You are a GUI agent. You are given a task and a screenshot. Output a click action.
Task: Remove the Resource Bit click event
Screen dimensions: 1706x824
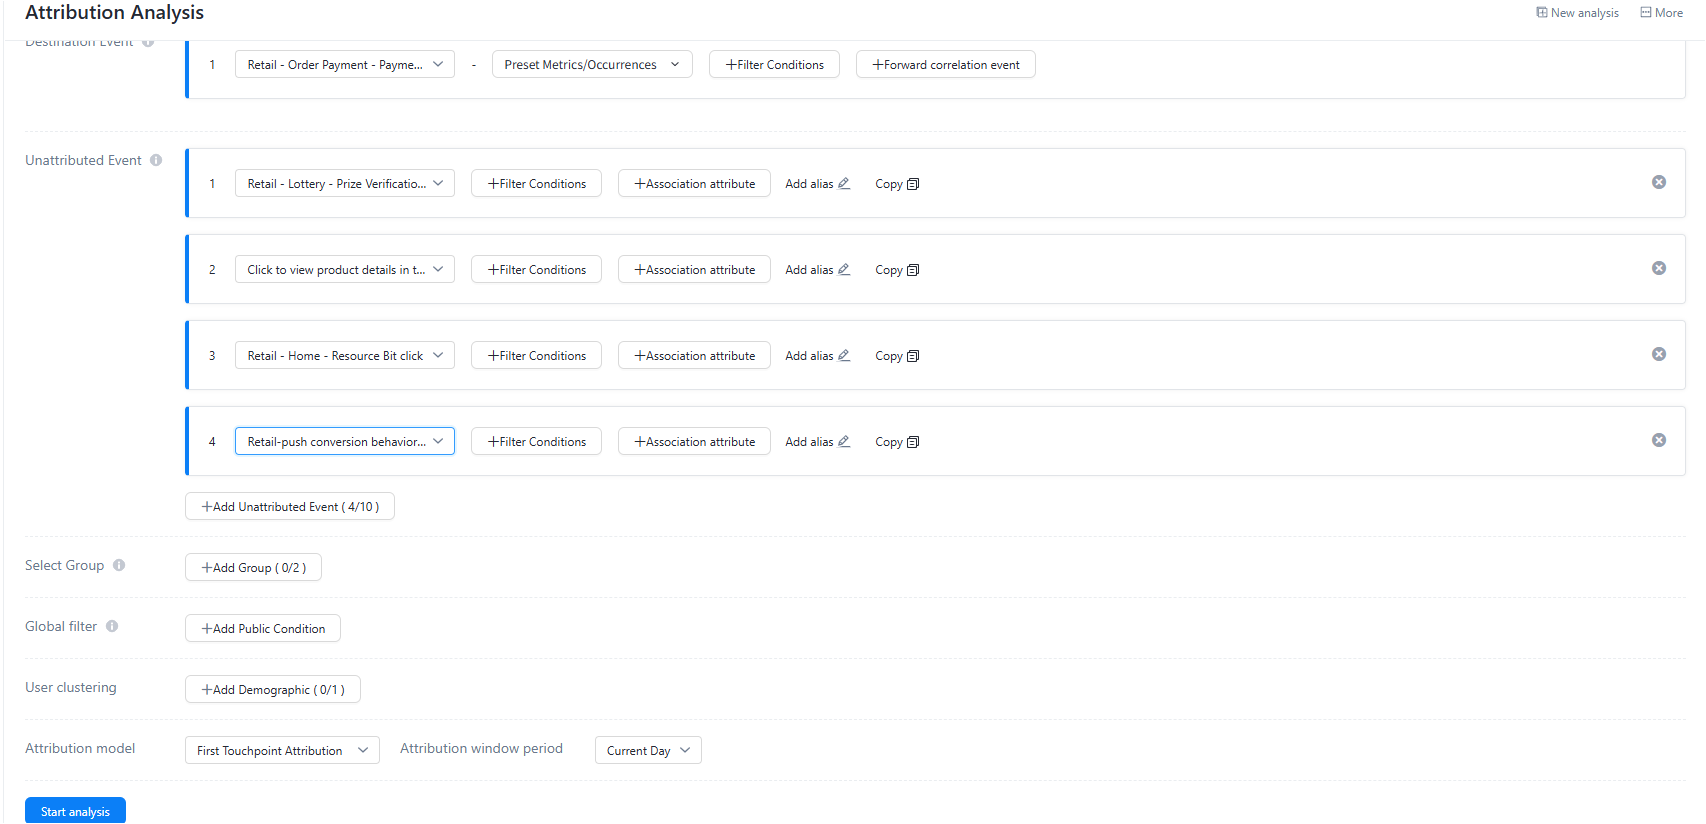[x=1659, y=354]
